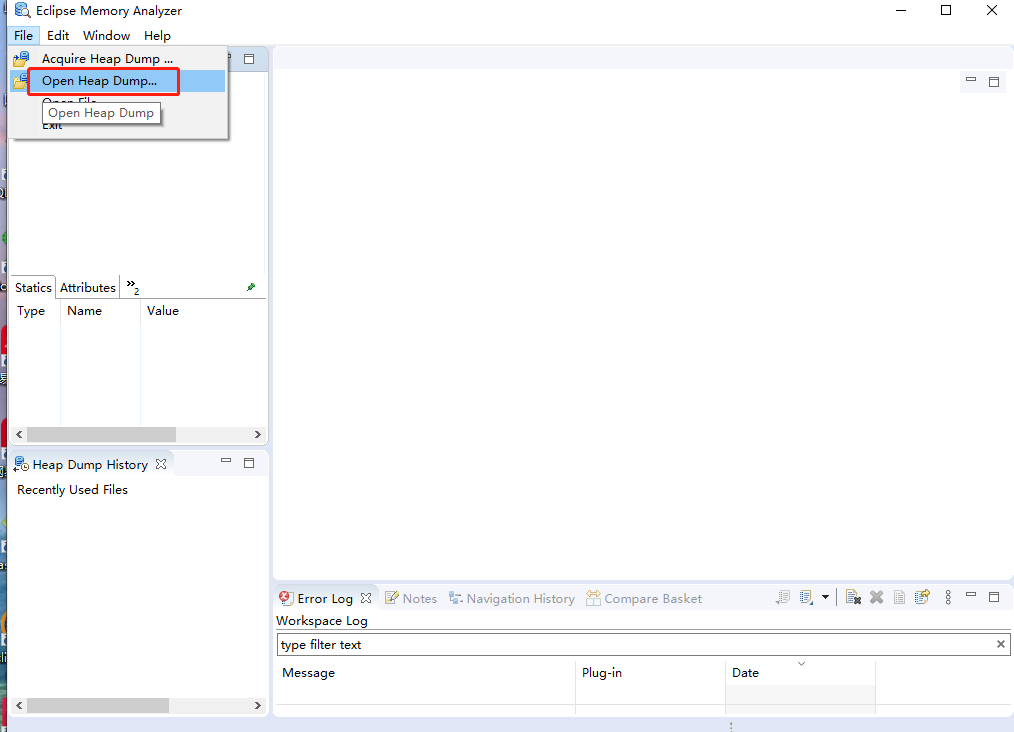Close the Error Log tab

(x=366, y=598)
